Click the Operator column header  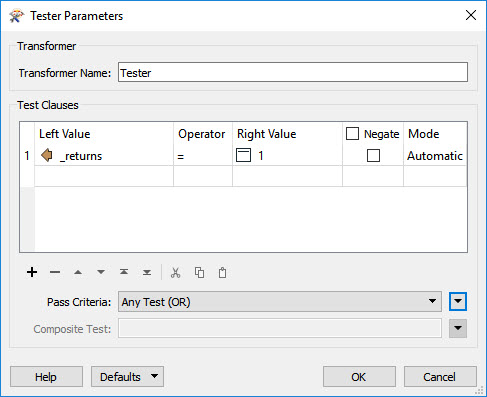click(x=203, y=134)
